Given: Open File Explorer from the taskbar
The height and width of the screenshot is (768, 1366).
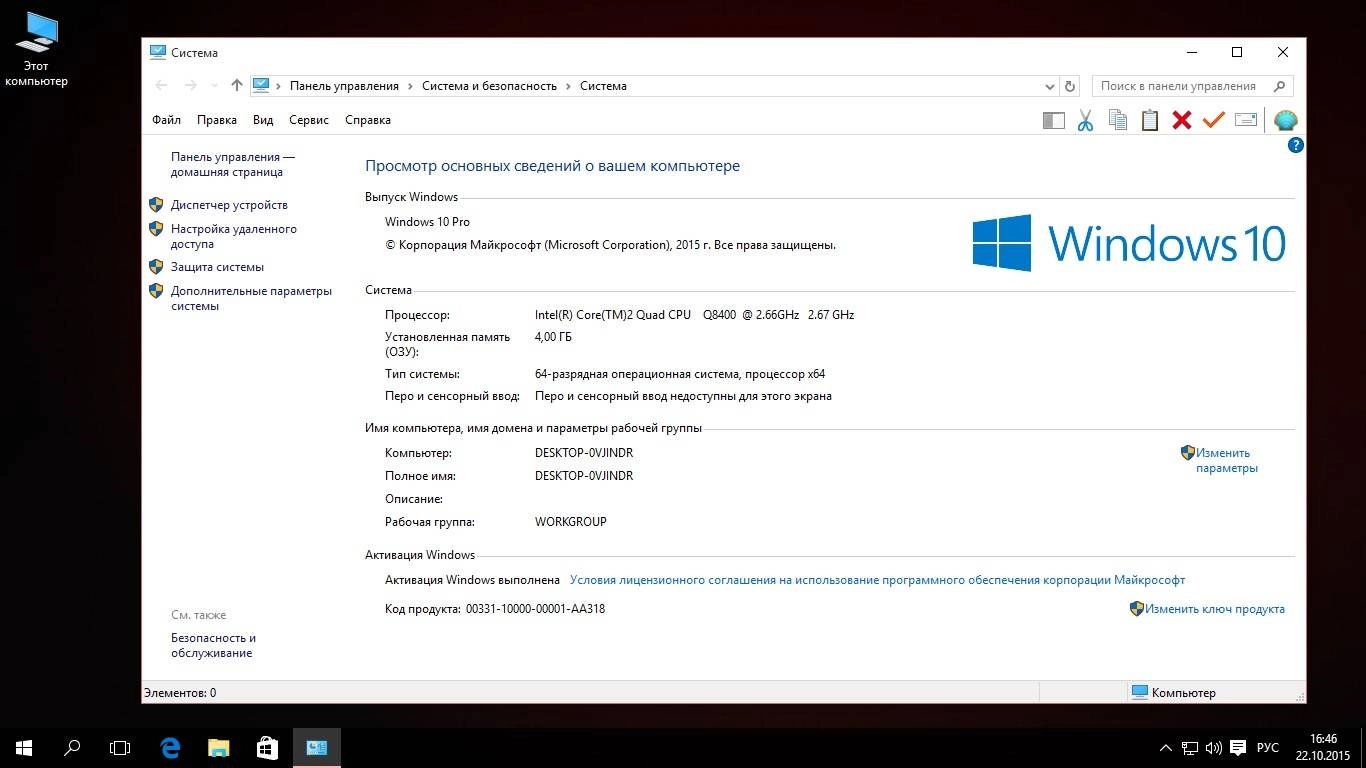Looking at the screenshot, I should (x=218, y=747).
